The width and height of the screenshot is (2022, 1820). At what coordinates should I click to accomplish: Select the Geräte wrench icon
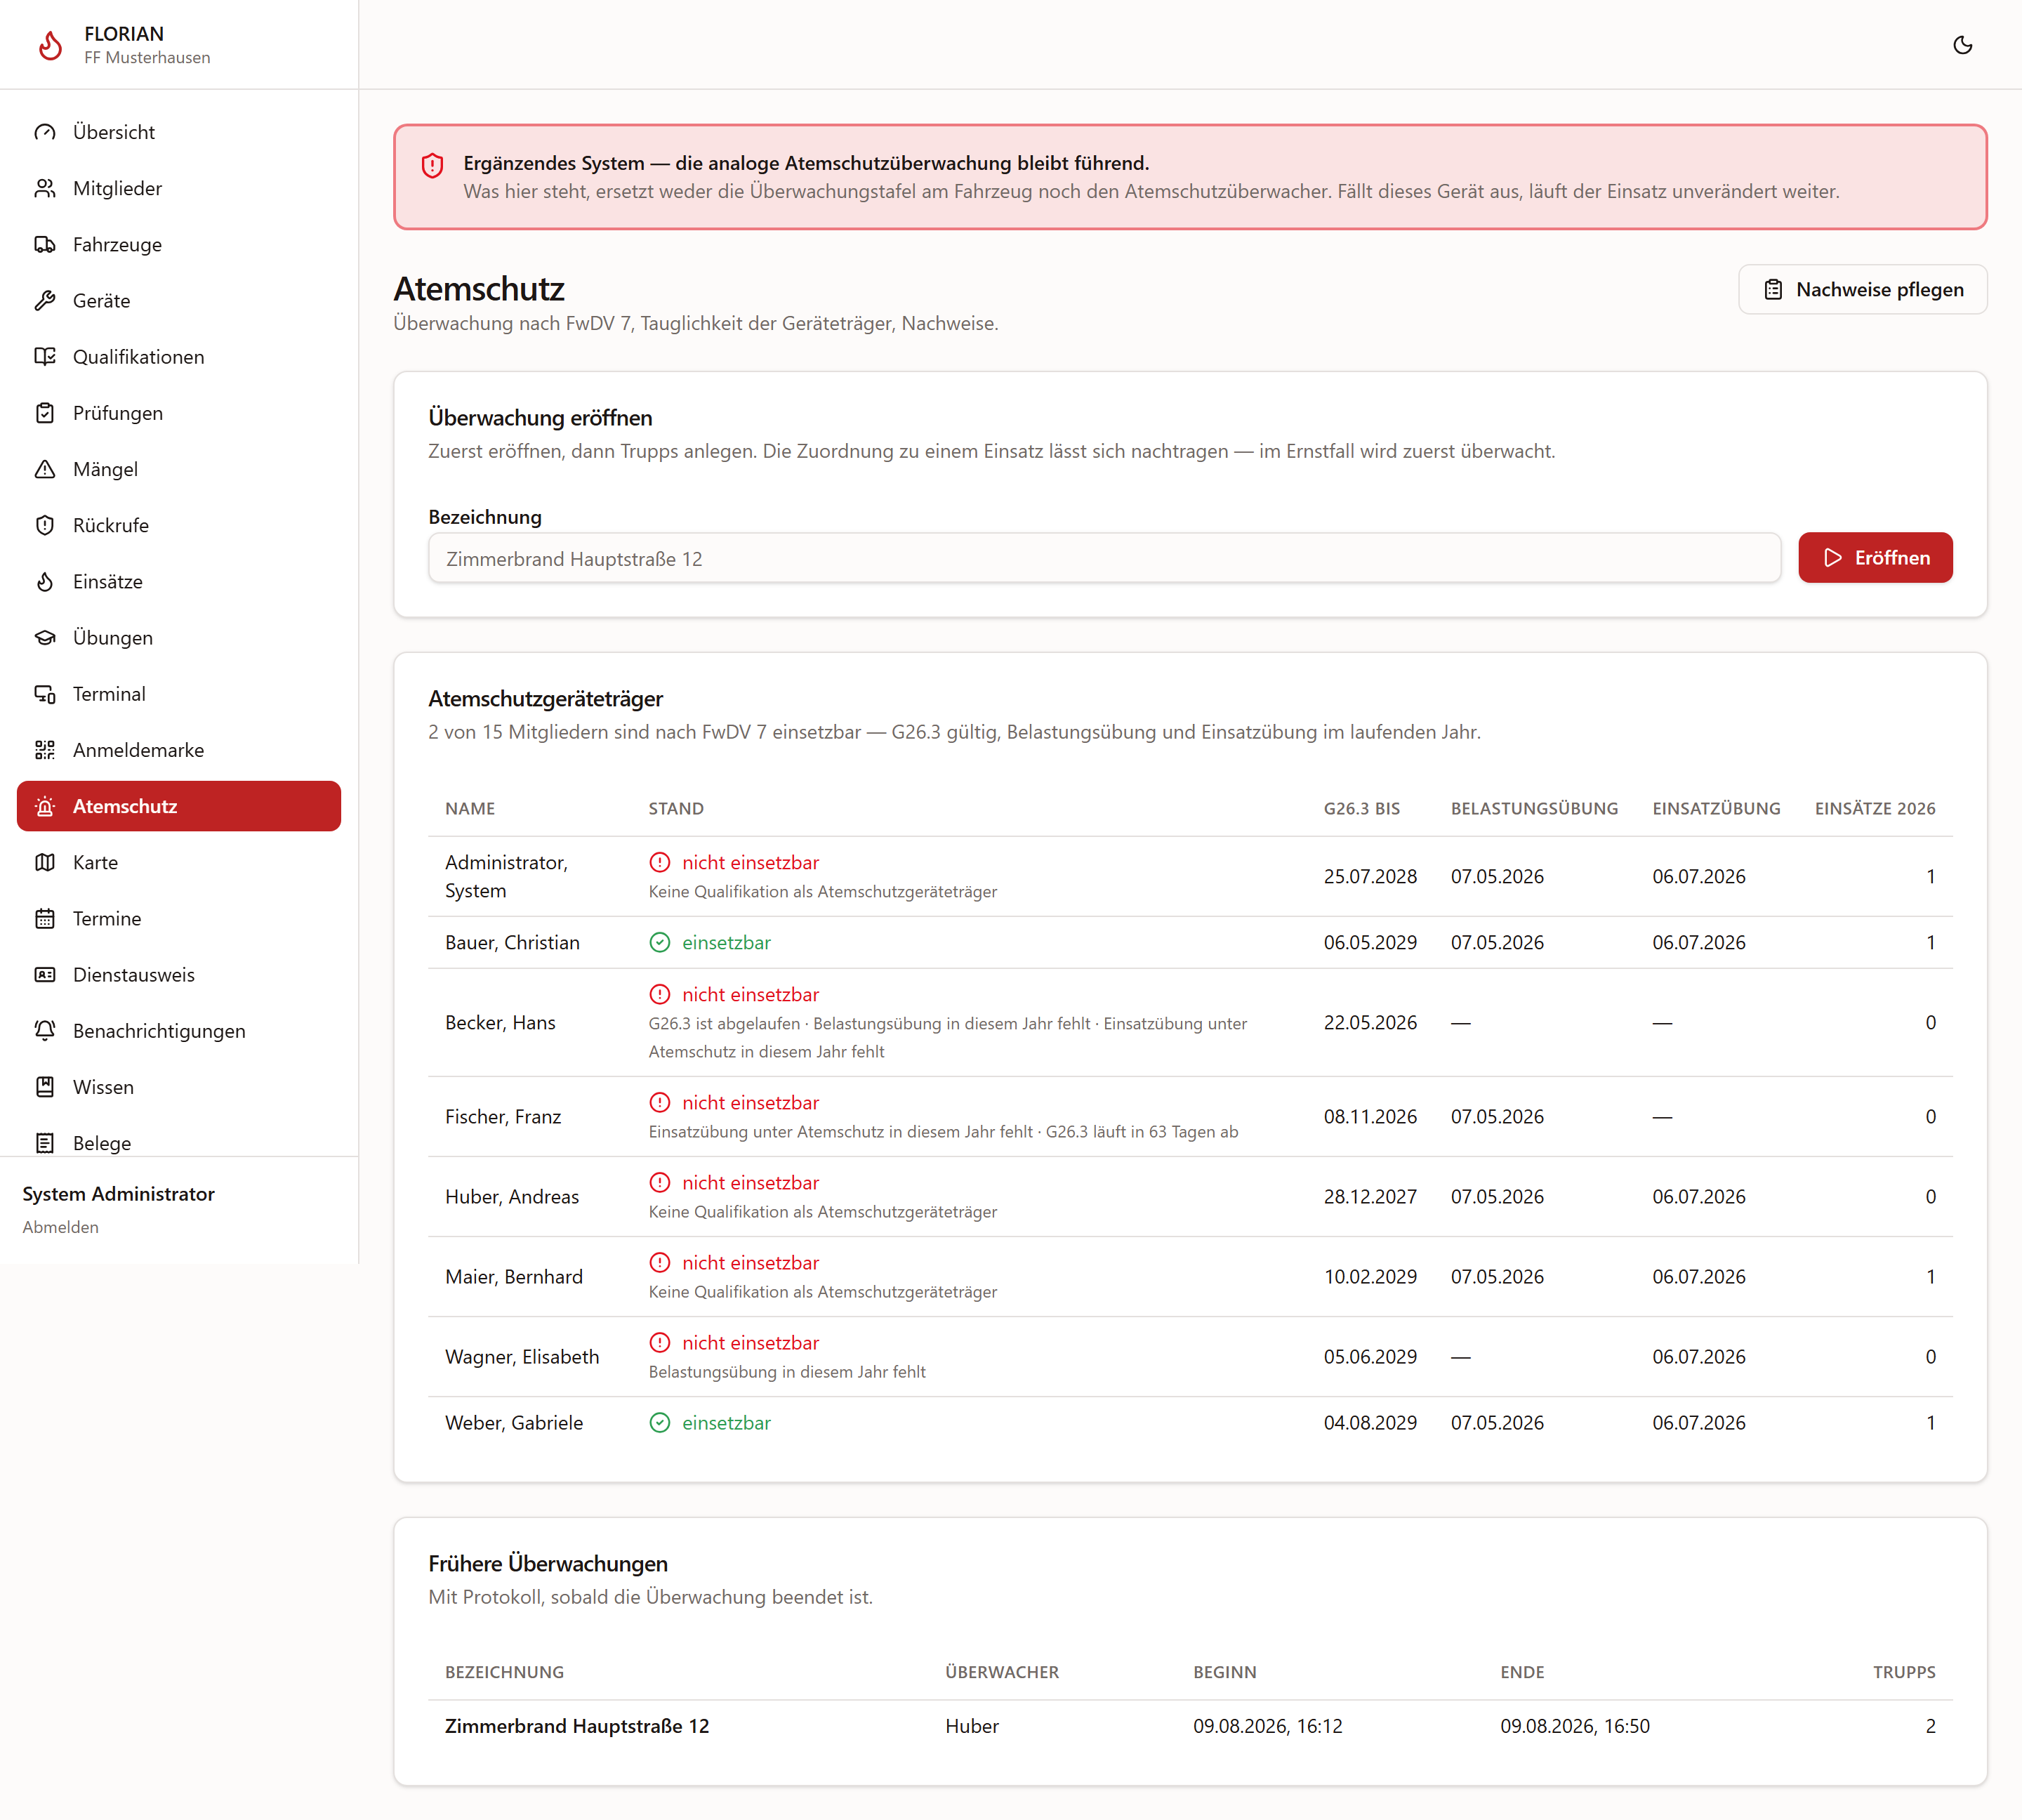click(45, 300)
